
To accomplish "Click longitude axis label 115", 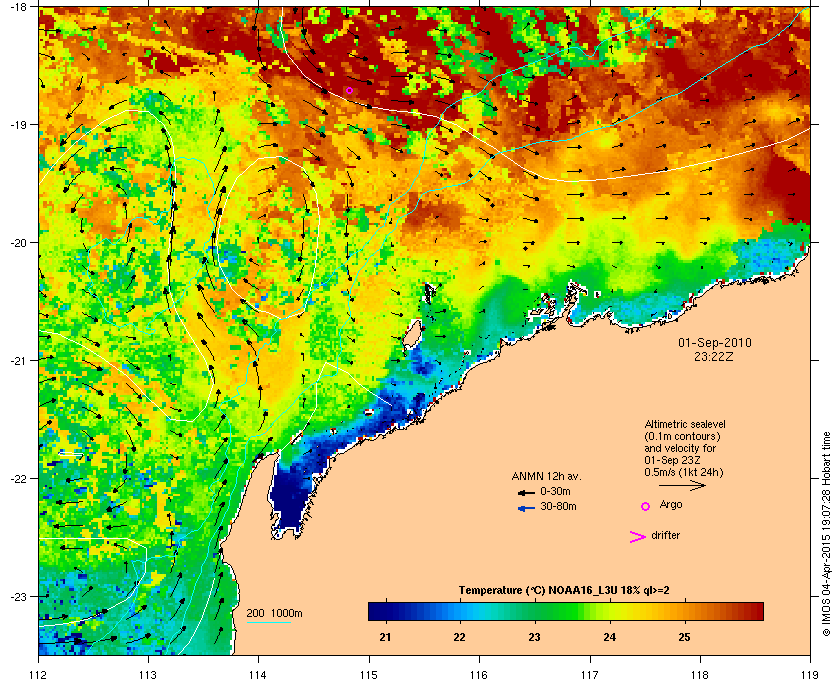I will (369, 674).
